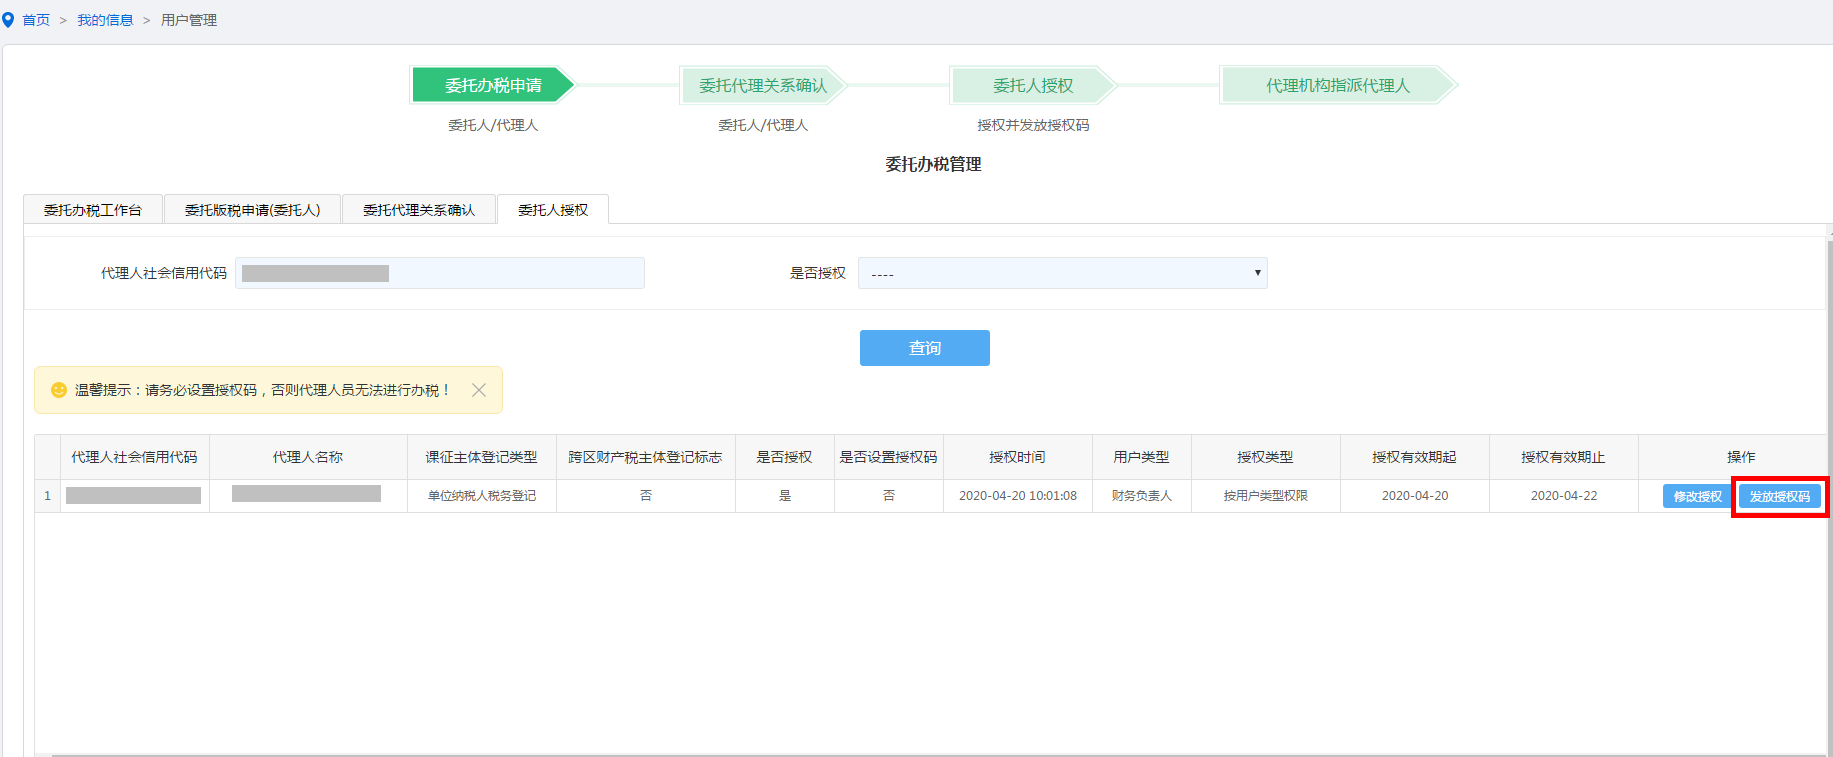Image resolution: width=1833 pixels, height=757 pixels.
Task: Click the 授权时间 column header
Action: [x=1017, y=457]
